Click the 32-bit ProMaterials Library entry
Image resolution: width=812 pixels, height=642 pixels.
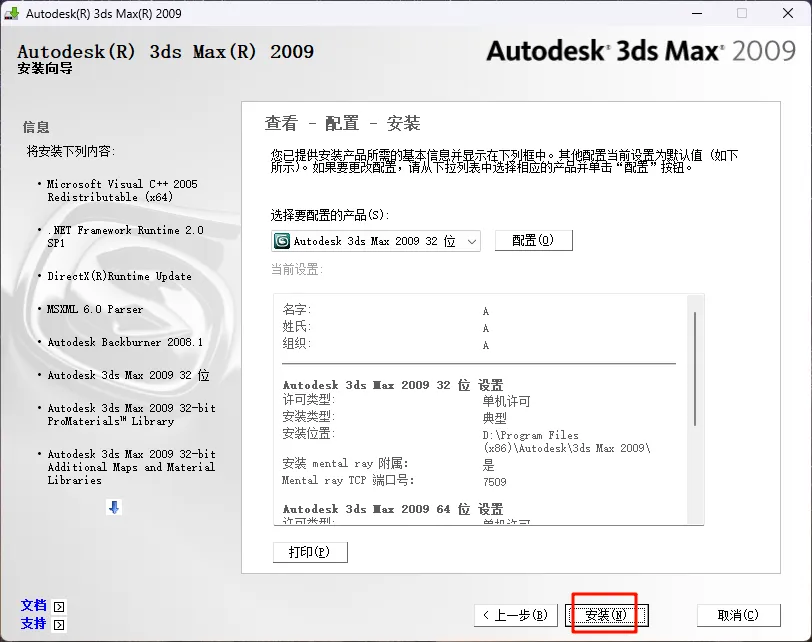[132, 415]
